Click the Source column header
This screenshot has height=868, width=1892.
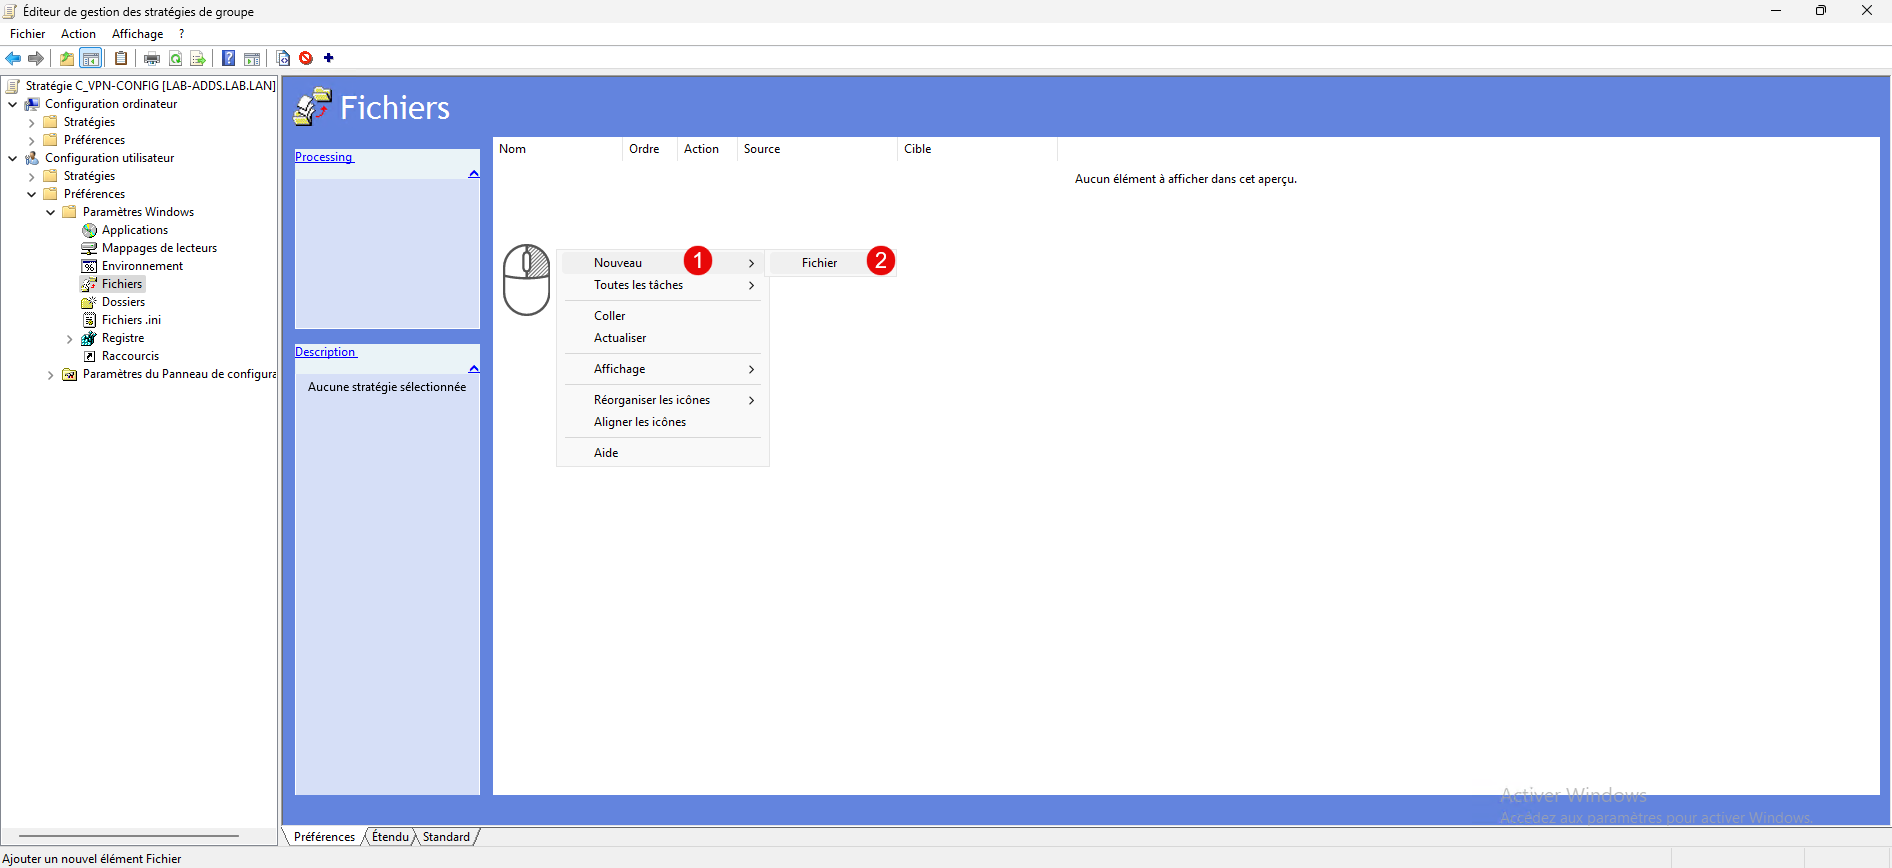762,149
